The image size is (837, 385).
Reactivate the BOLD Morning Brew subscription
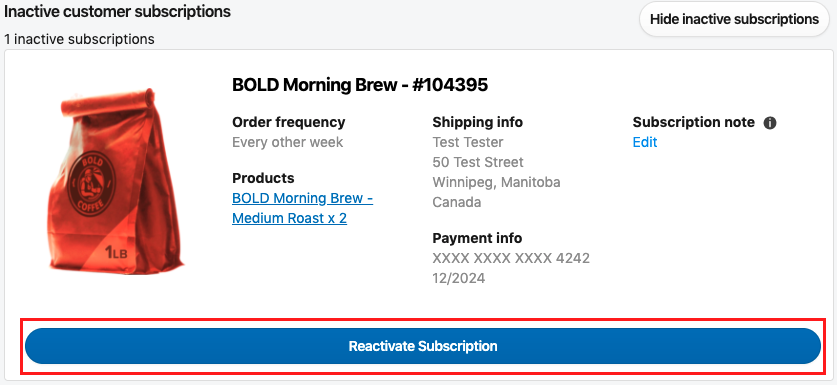[423, 346]
